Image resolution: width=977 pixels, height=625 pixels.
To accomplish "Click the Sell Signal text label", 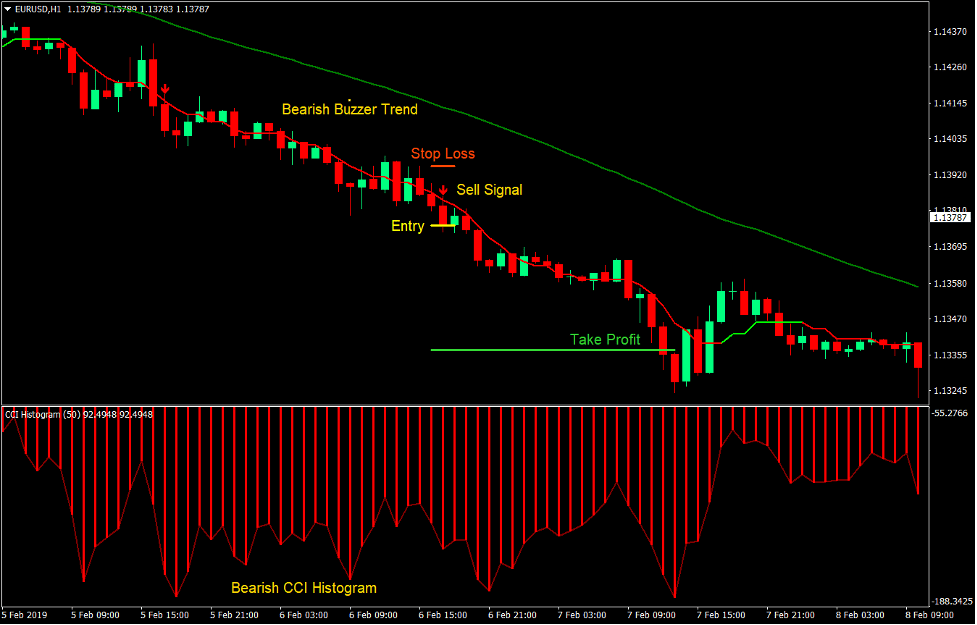I will pyautogui.click(x=489, y=190).
